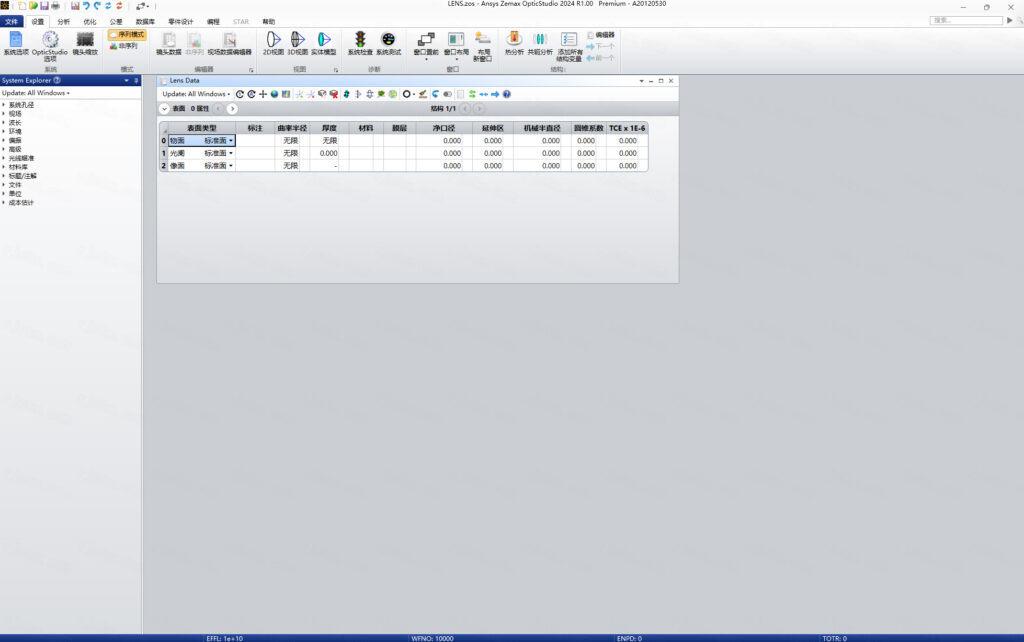Open Update: All Windows dropdown in Lens Data
The width and height of the screenshot is (1024, 642).
click(x=197, y=94)
